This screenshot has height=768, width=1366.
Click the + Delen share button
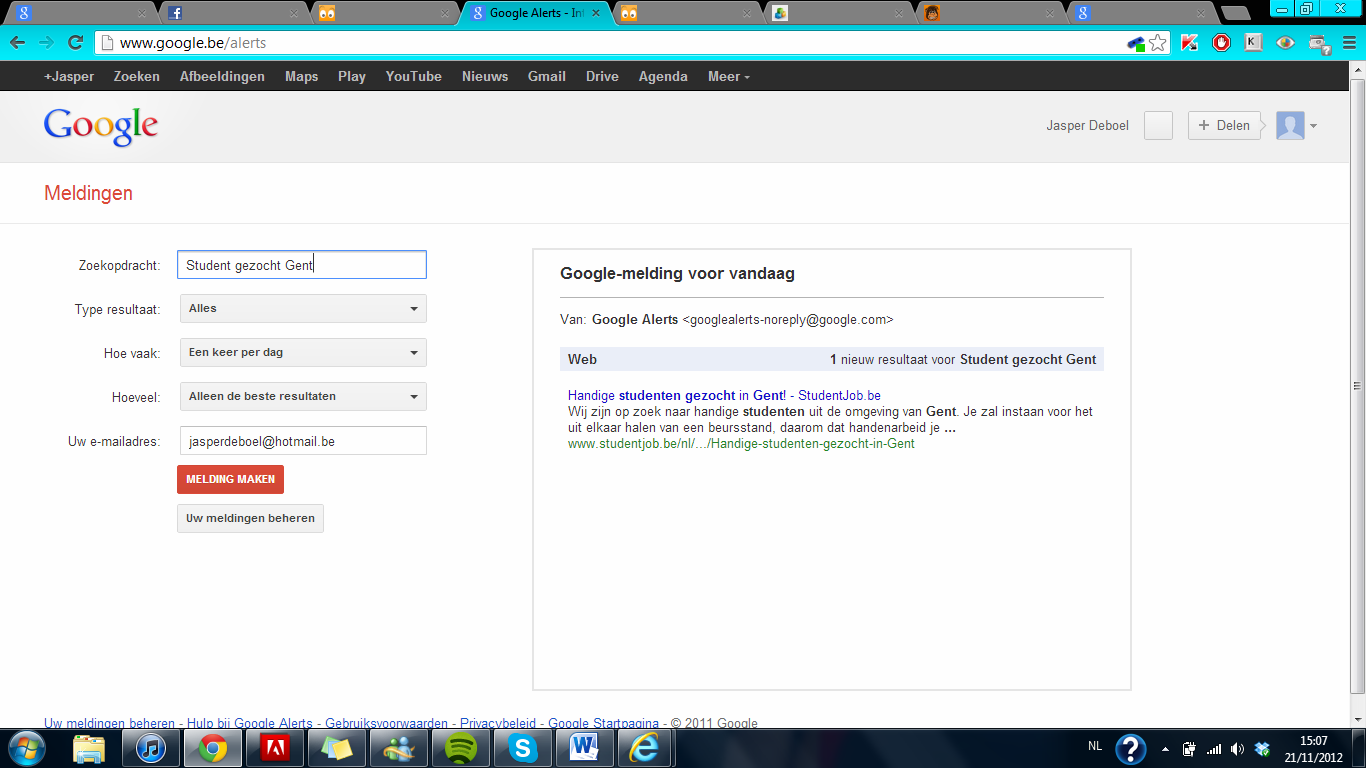click(1224, 126)
